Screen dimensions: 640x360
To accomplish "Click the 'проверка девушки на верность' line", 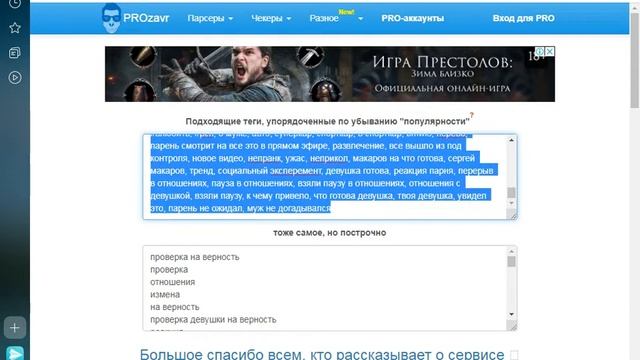I will click(213, 320).
